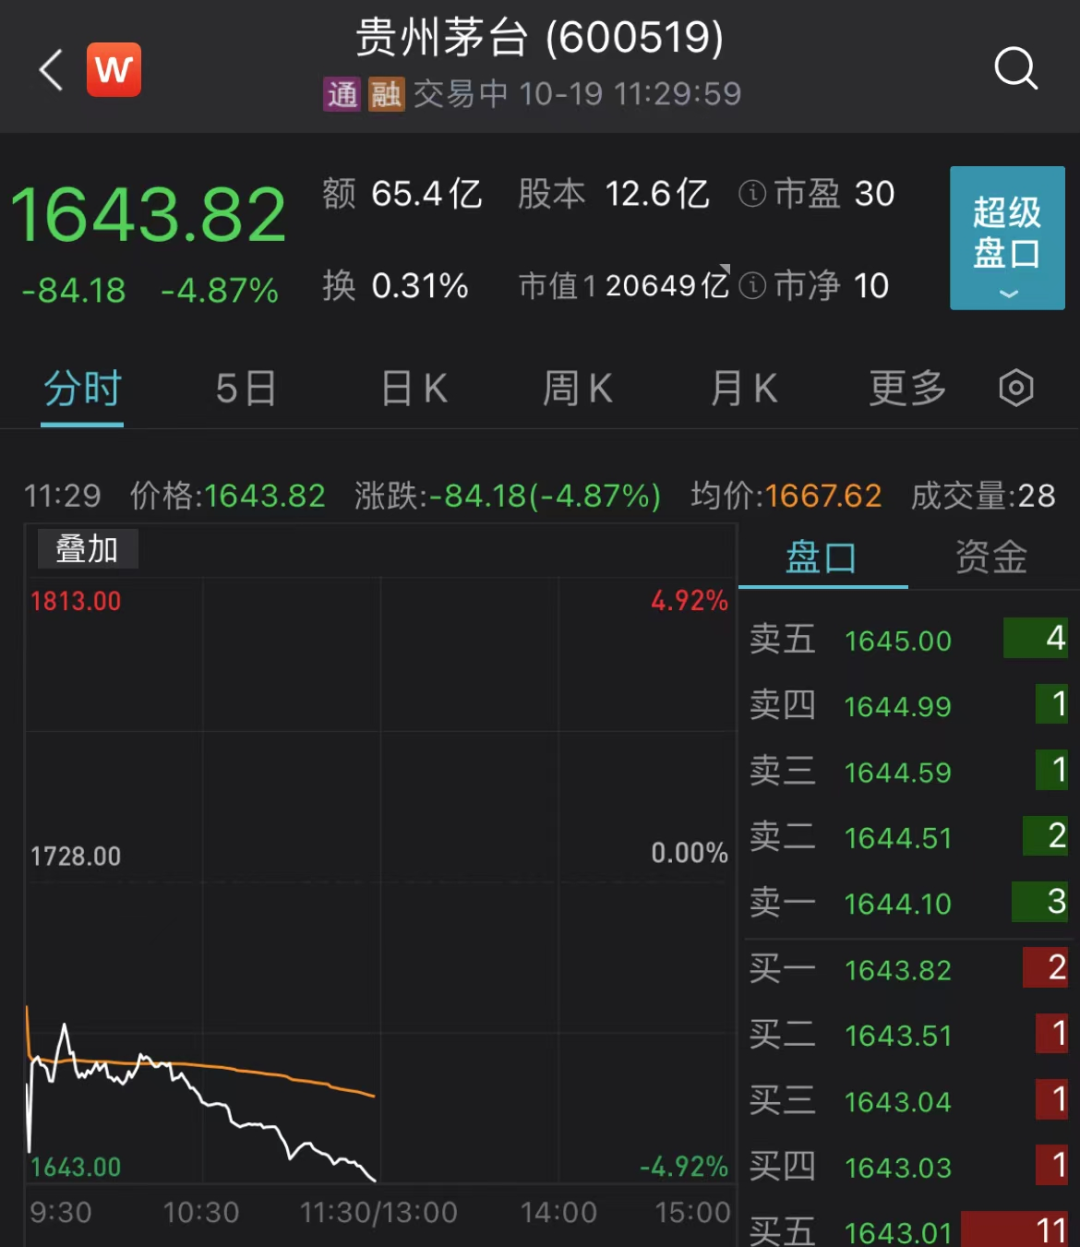Tap the info icon beside 市净
This screenshot has width=1080, height=1247.
(x=752, y=287)
